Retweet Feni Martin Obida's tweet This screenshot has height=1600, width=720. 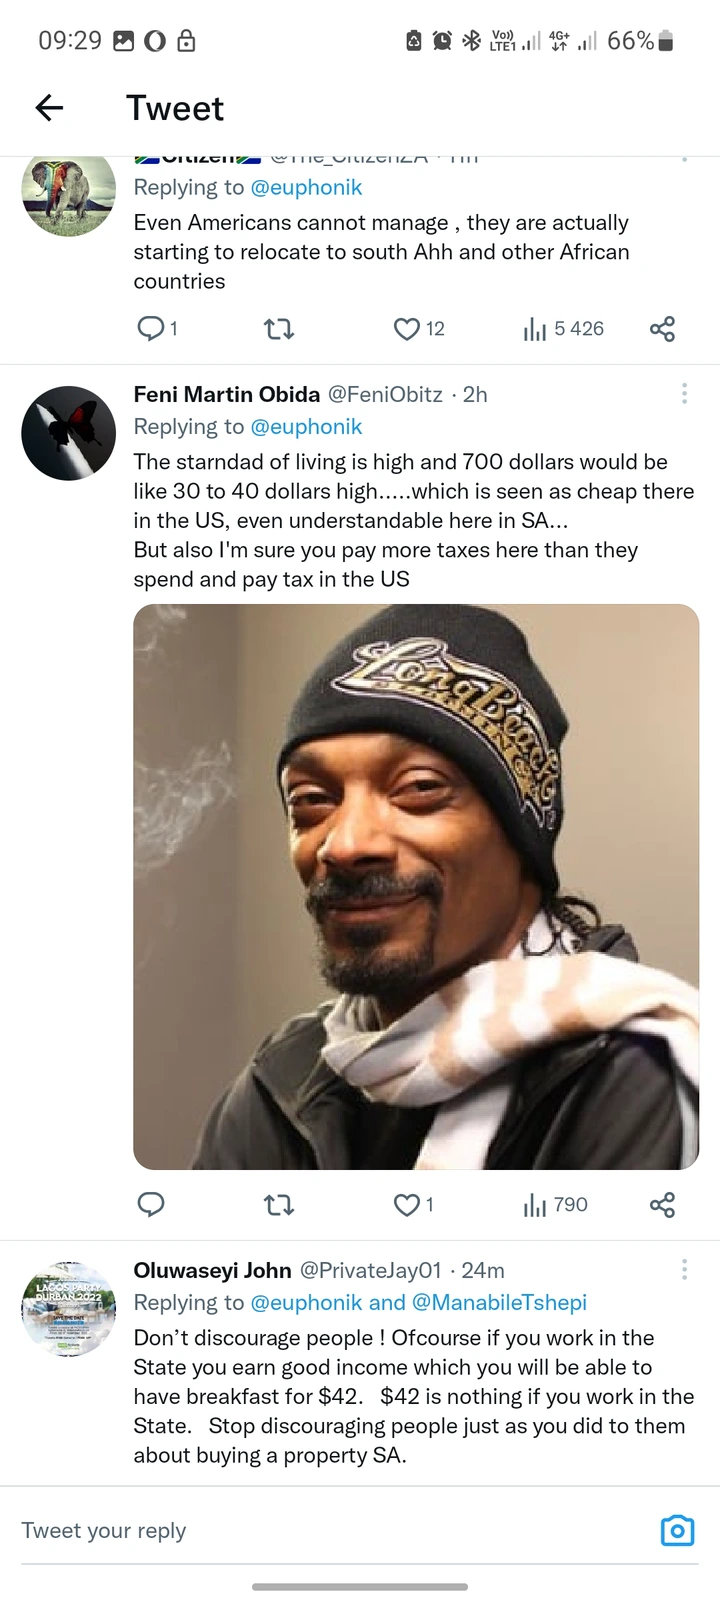tap(278, 1204)
